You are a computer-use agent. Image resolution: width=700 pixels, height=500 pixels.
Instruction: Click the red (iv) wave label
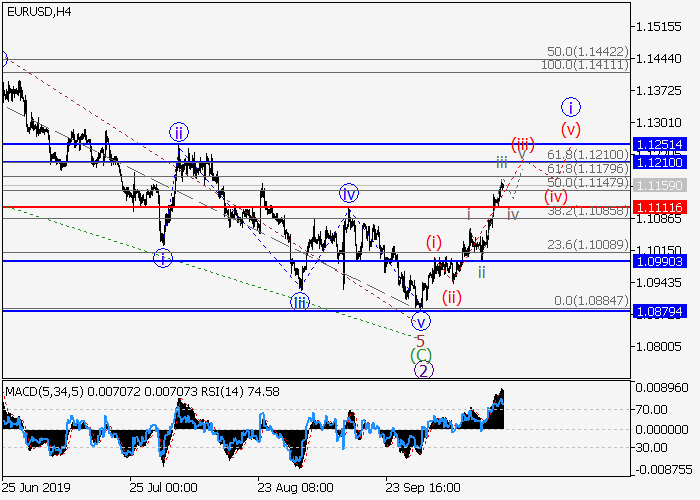pos(555,196)
